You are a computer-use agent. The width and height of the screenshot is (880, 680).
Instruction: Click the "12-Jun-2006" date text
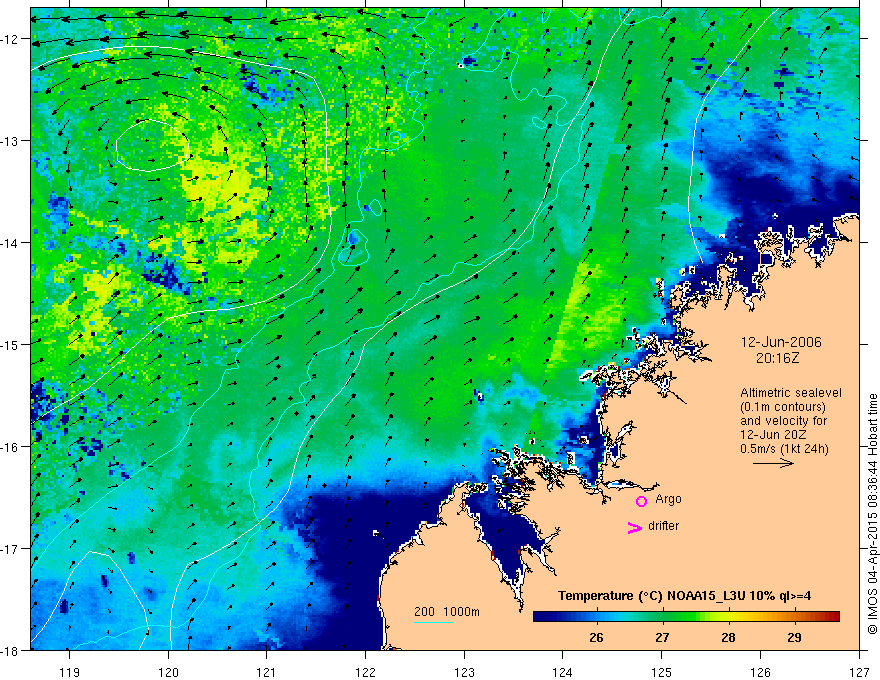pyautogui.click(x=781, y=342)
